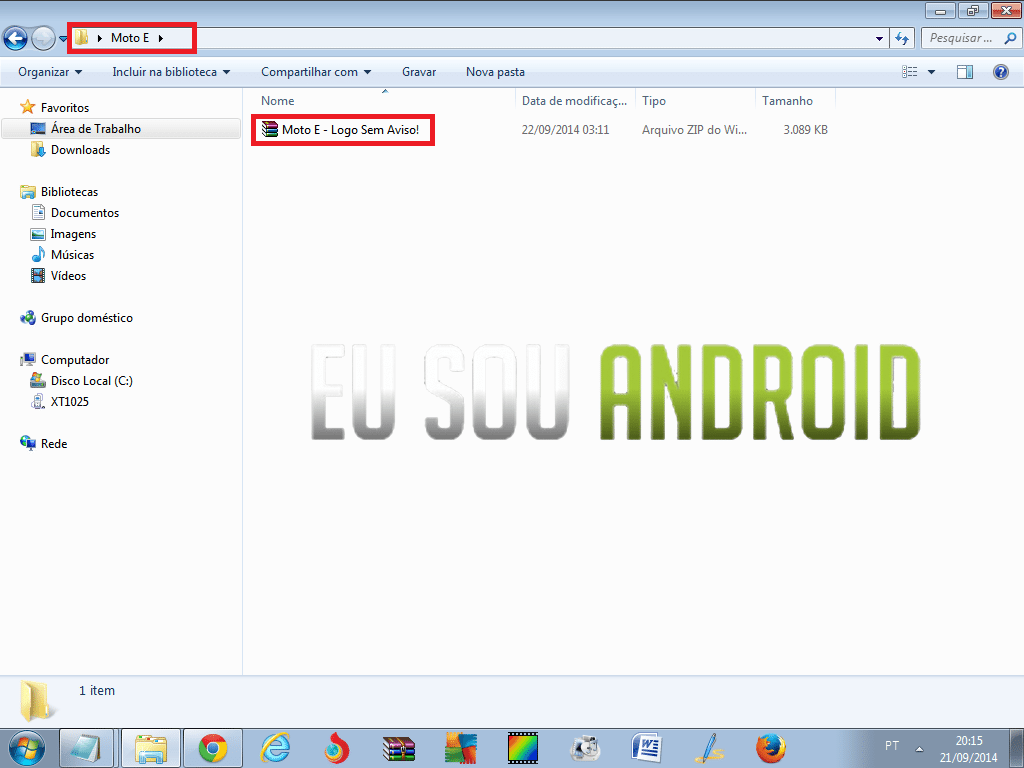Click the change view icon in toolbar
The width and height of the screenshot is (1024, 768).
[x=909, y=72]
